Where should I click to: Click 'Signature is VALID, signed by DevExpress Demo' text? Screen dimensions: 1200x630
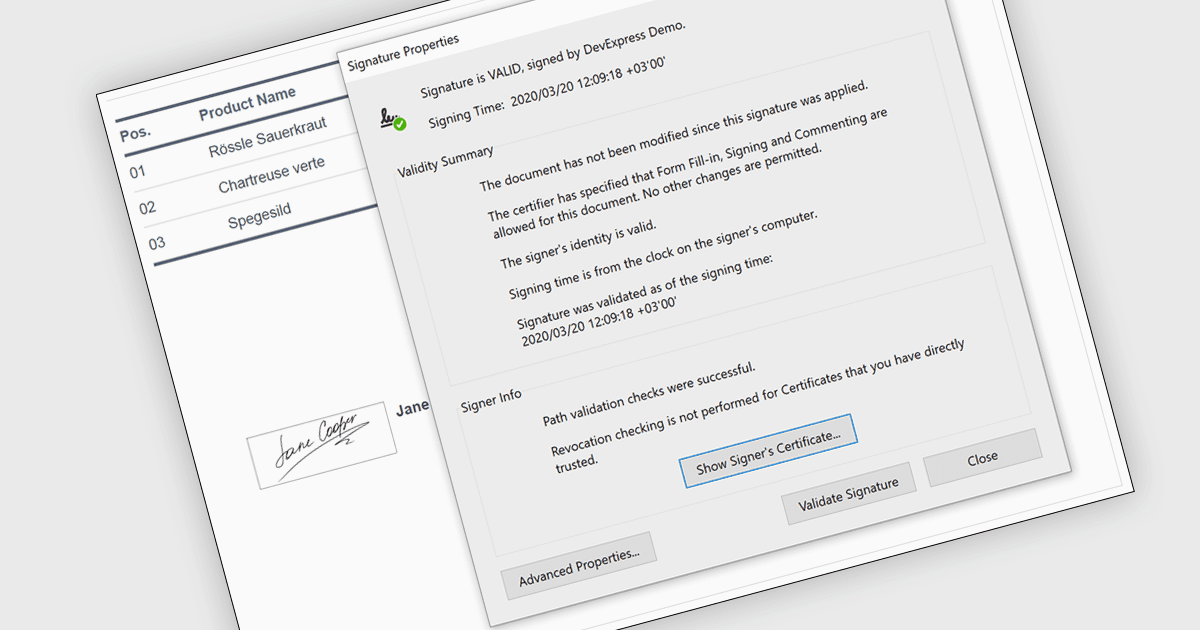point(553,59)
